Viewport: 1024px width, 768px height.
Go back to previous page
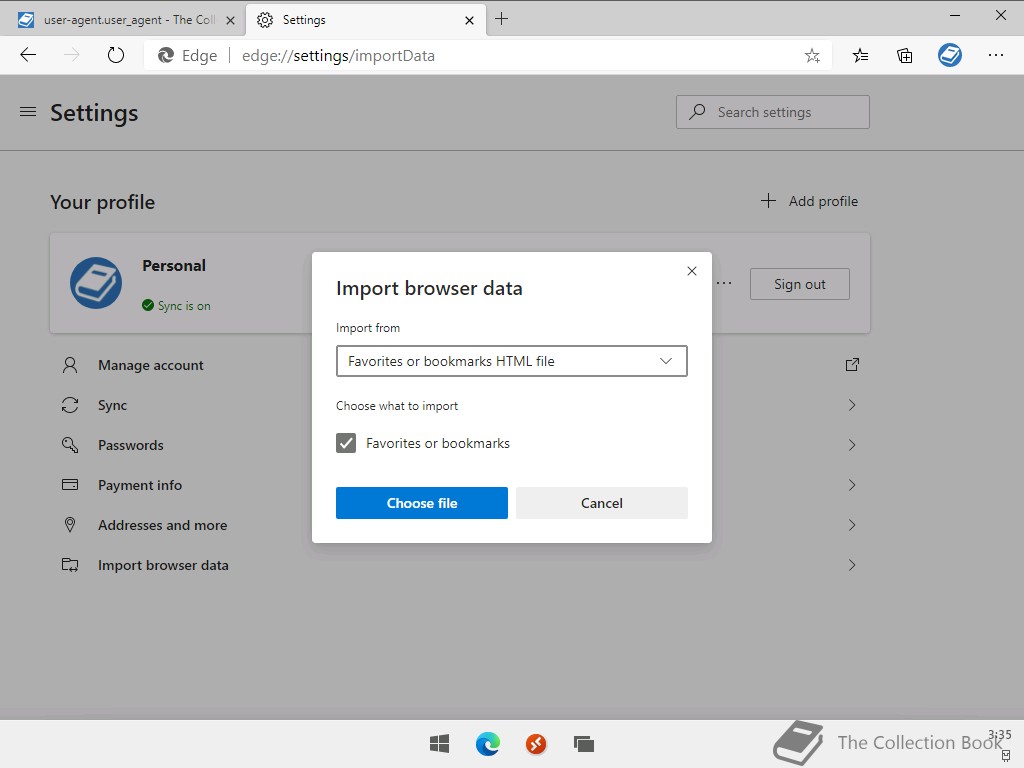pos(28,56)
